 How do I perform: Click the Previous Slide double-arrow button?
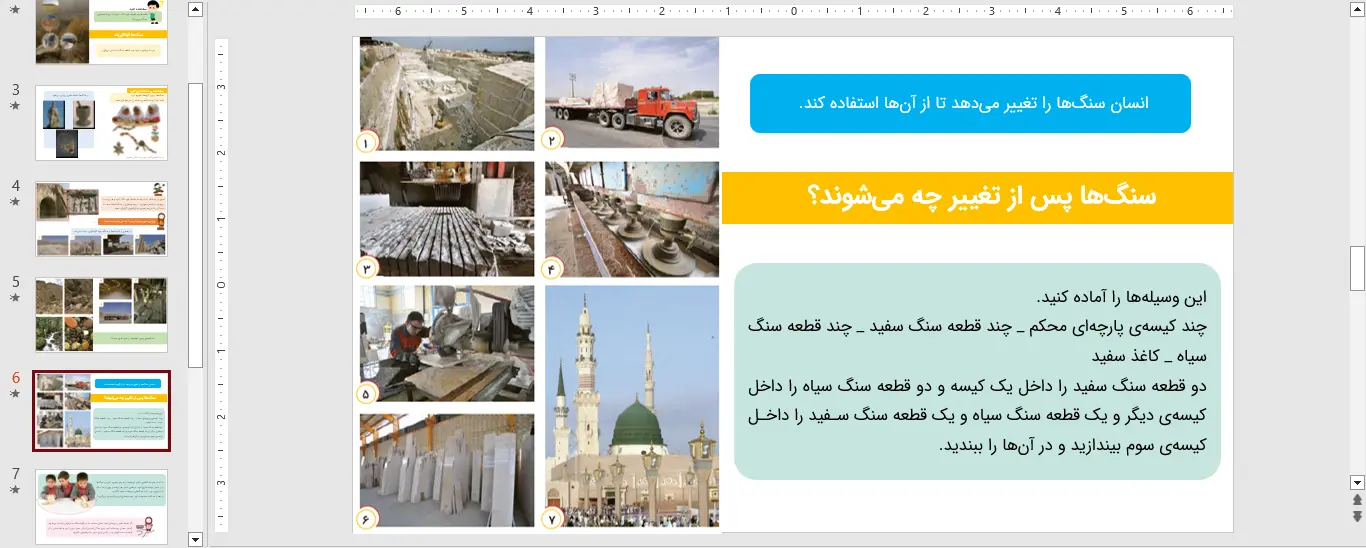(1357, 500)
